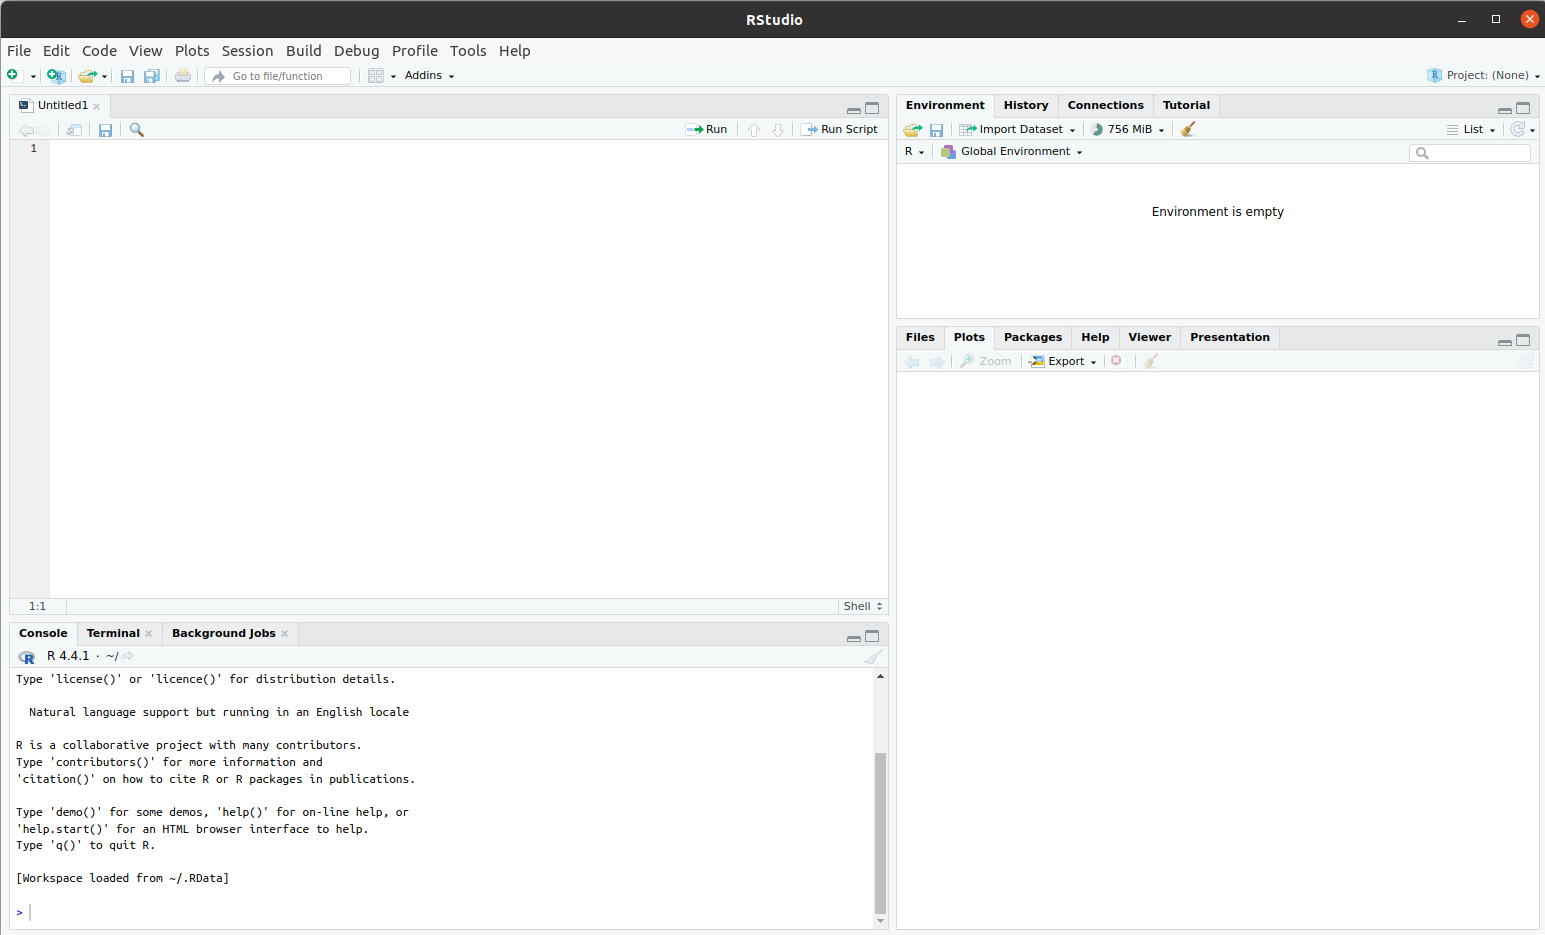Open the Export dropdown in Plots pane
This screenshot has width=1545, height=935.
1064,361
